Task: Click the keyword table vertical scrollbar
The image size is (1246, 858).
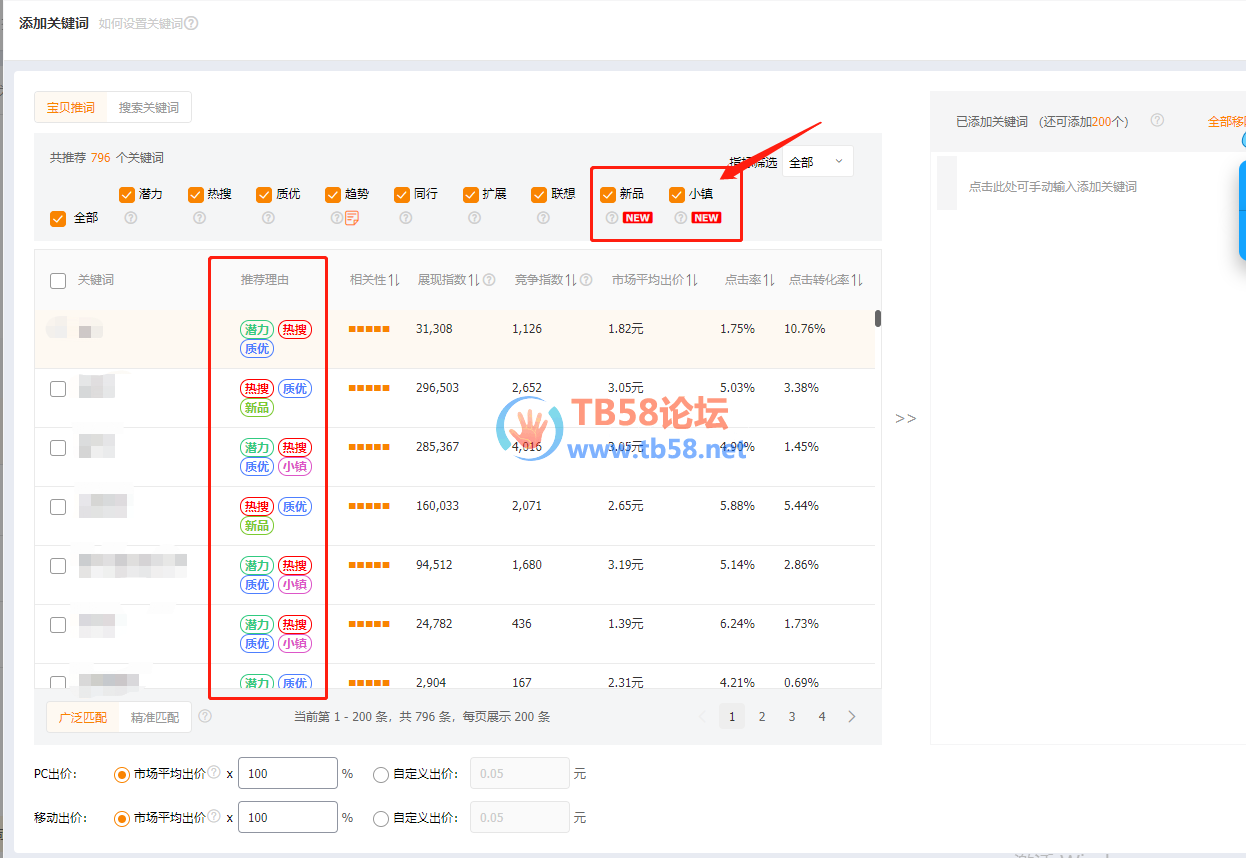Action: coord(878,318)
